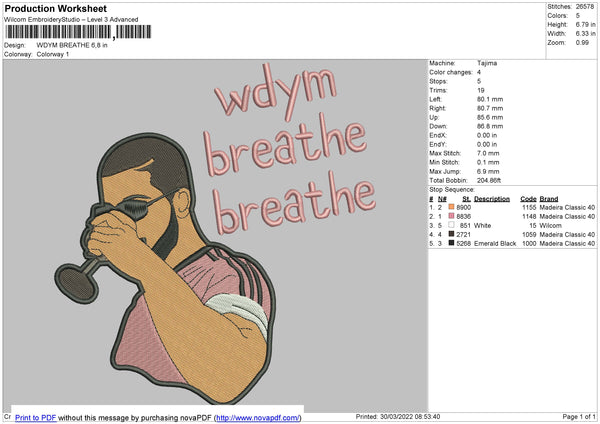Click the Total Bobbin value 204.86ft
The image size is (600, 424).
click(x=489, y=181)
